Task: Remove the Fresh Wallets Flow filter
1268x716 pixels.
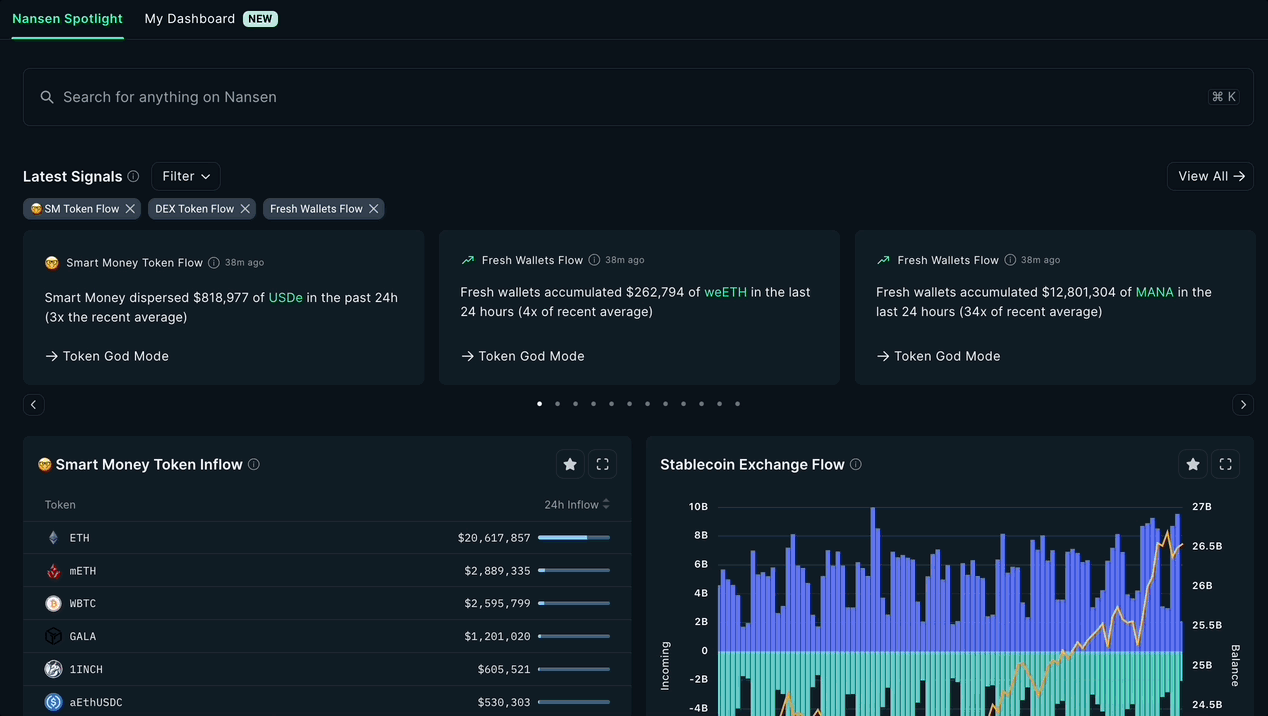Action: [x=374, y=209]
